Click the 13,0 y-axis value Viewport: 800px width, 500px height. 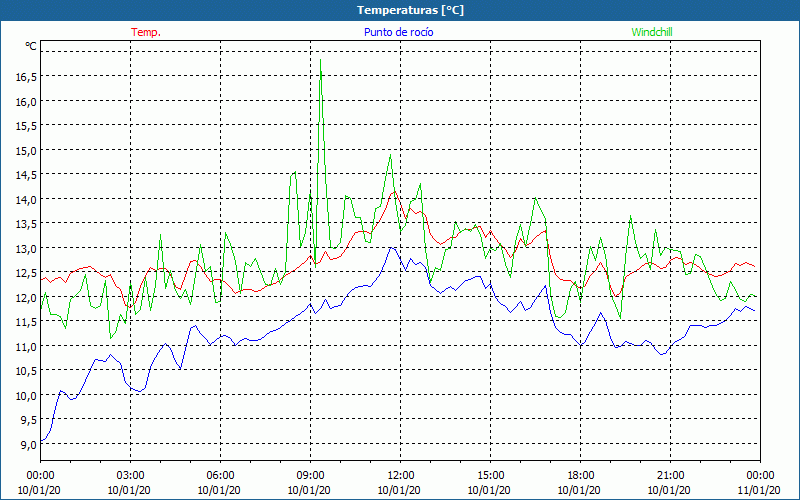(27, 248)
